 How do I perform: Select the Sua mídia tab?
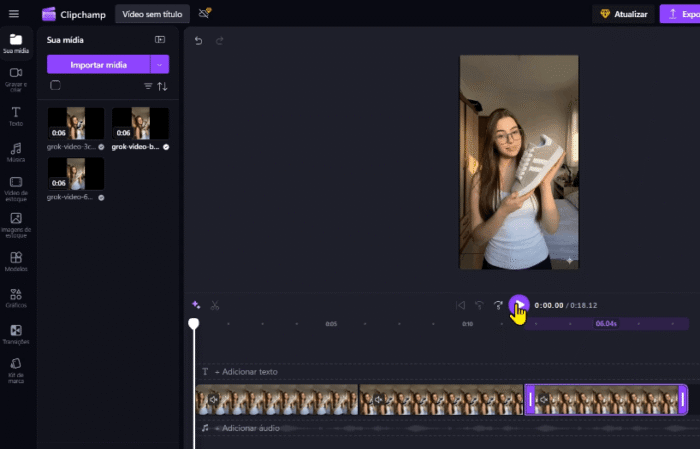(16, 42)
